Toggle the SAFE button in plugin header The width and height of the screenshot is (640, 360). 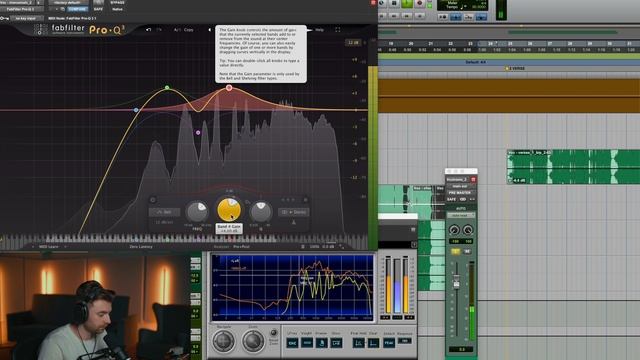(98, 9)
